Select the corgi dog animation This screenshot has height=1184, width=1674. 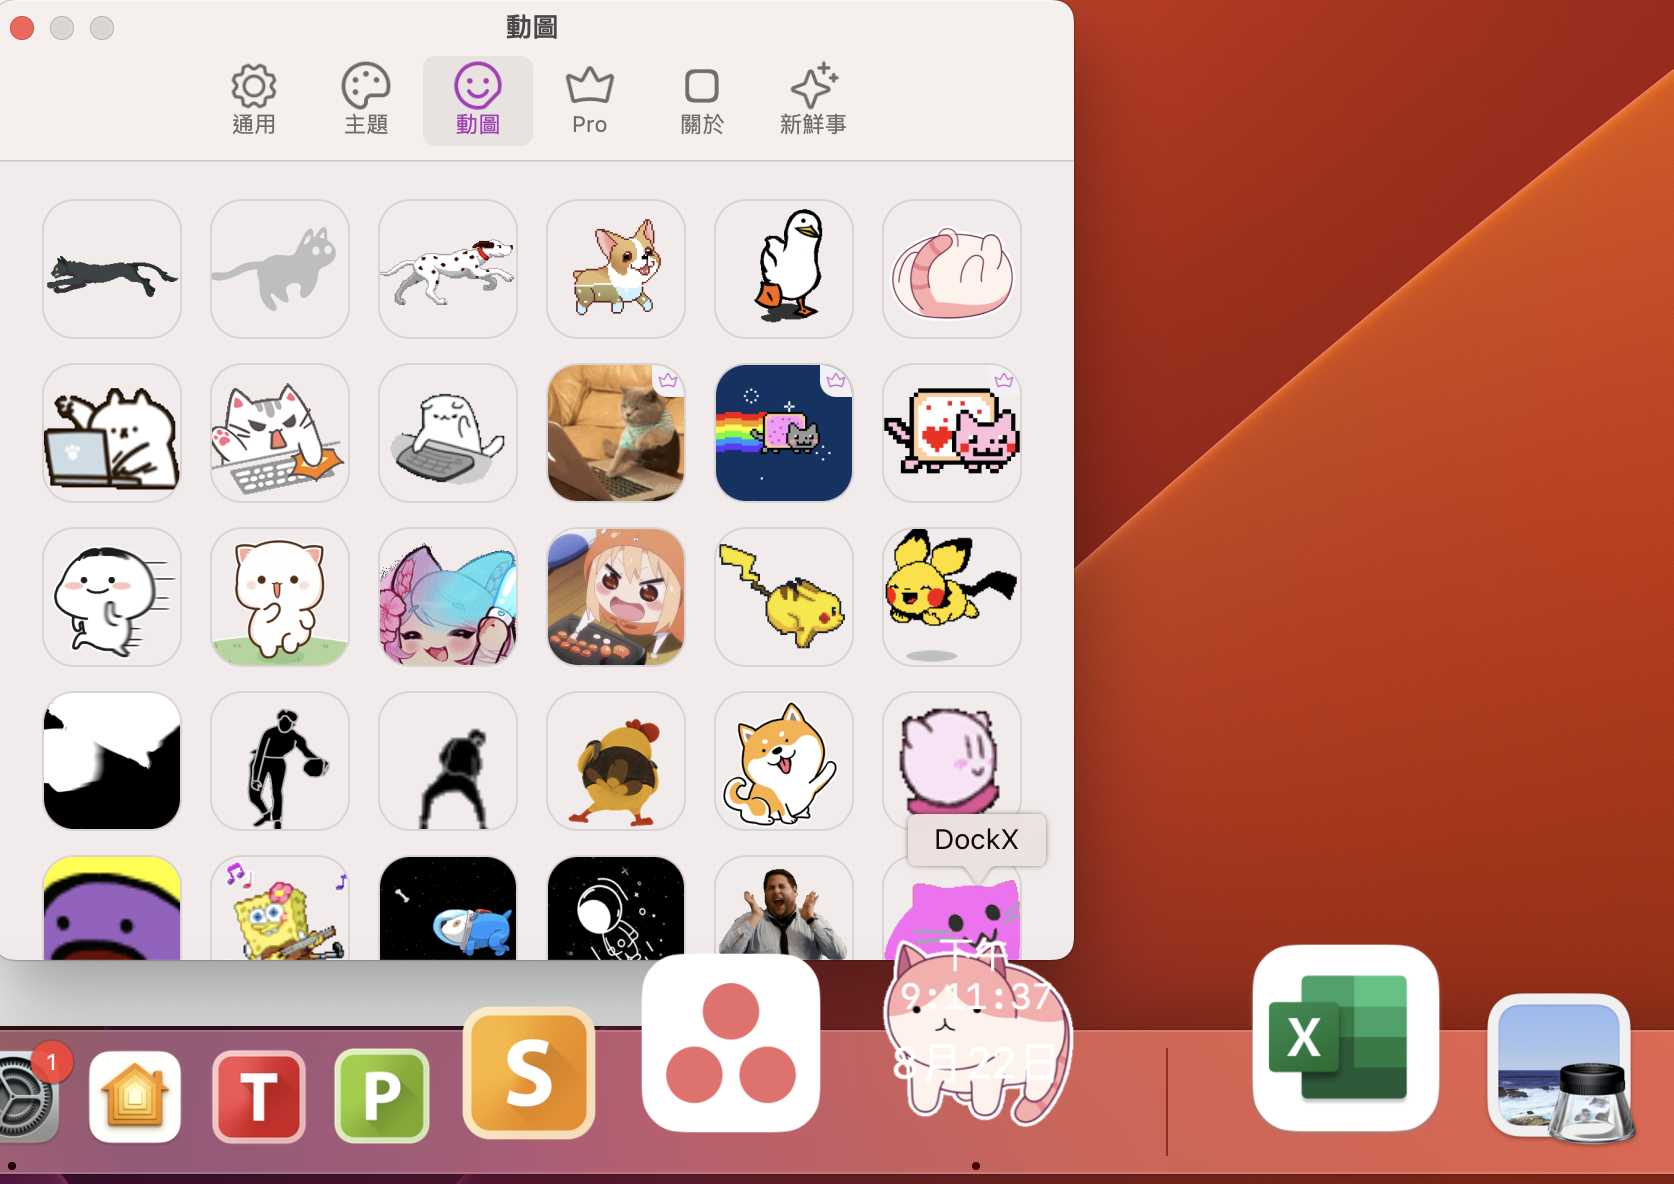point(616,269)
